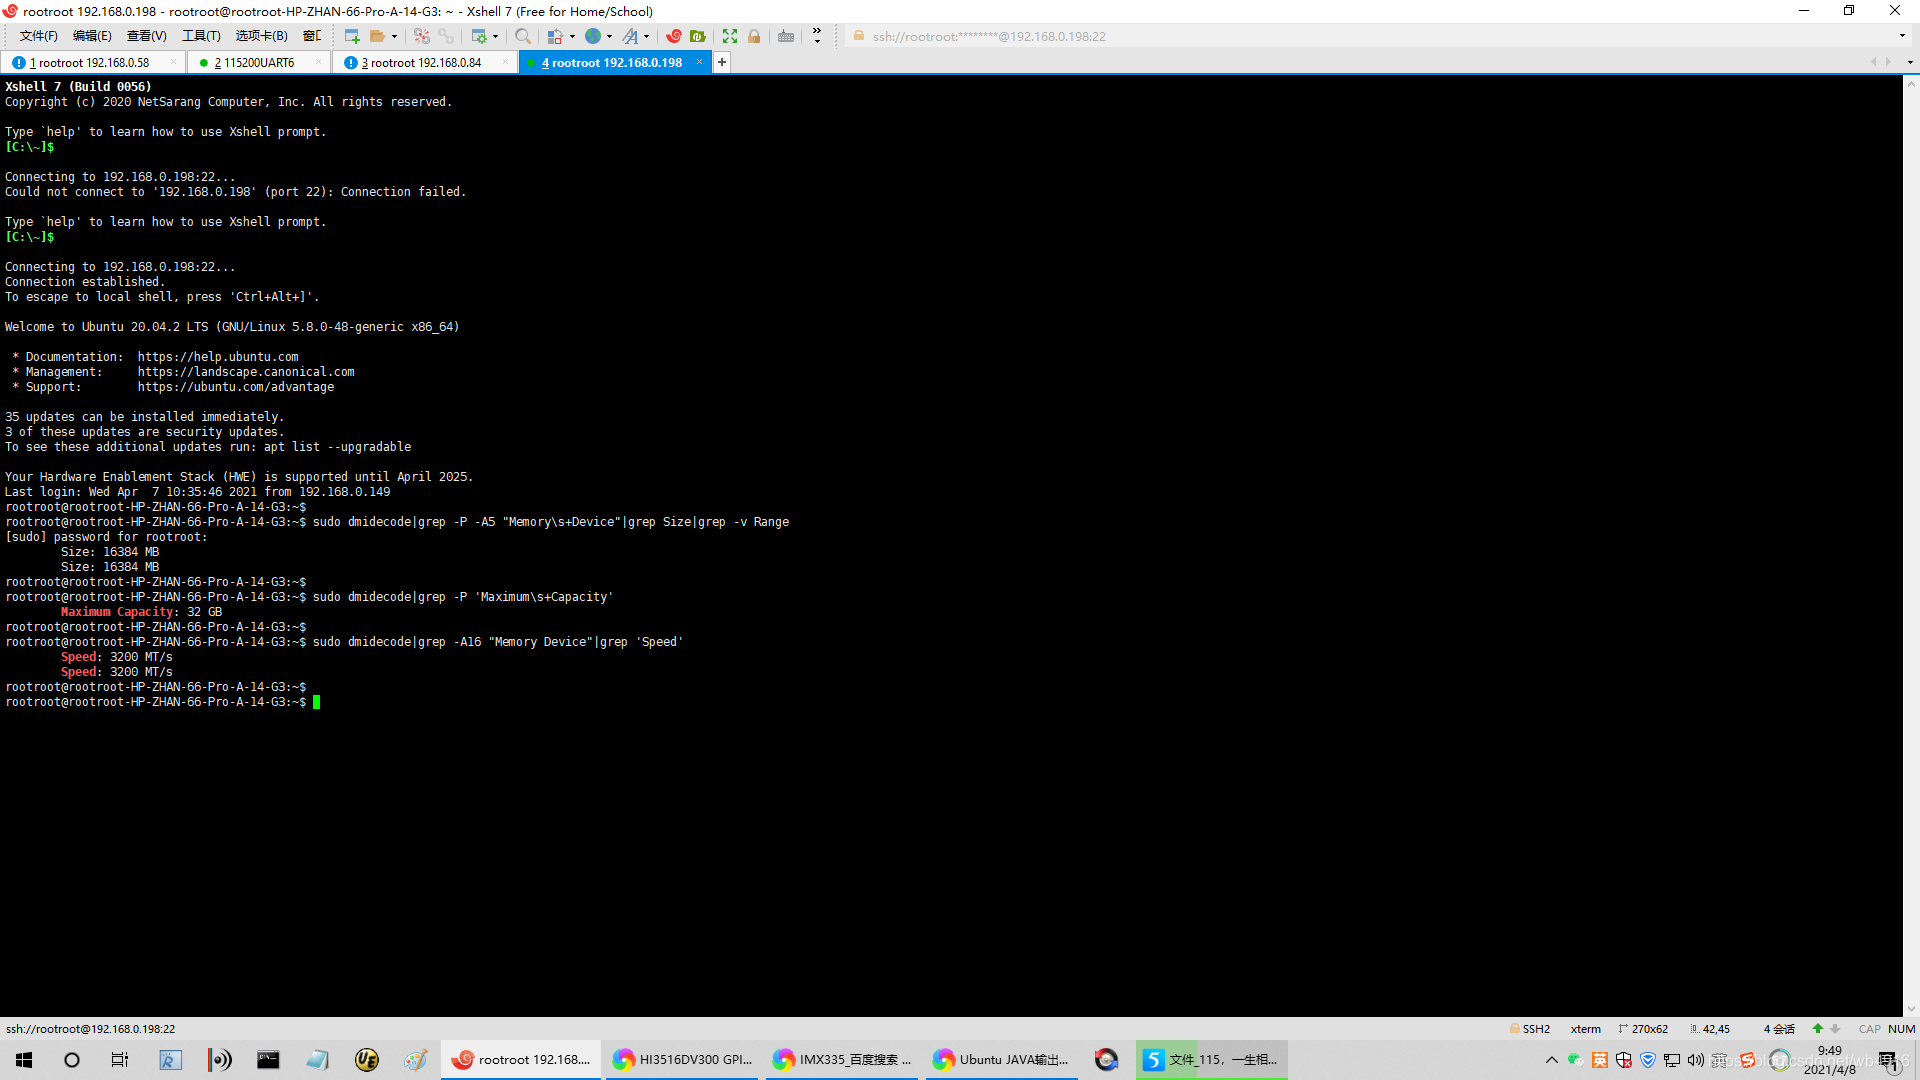Click the Xftp green toolbar icon
This screenshot has width=1920, height=1080.
[698, 36]
